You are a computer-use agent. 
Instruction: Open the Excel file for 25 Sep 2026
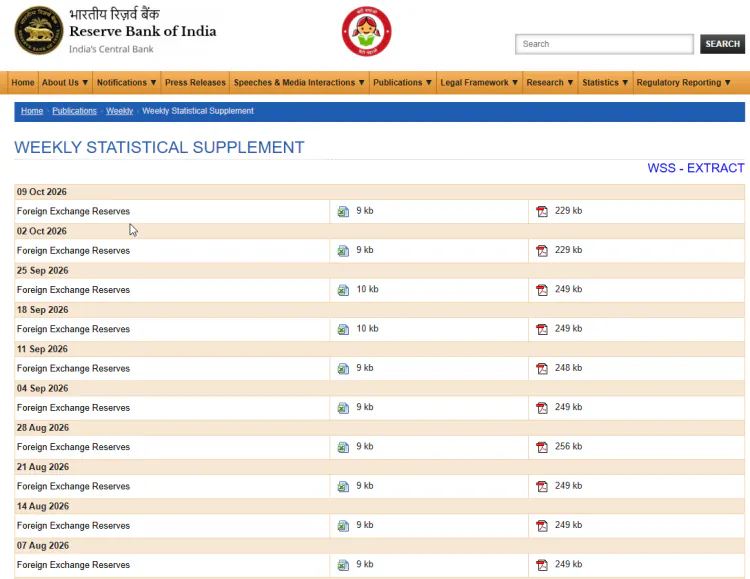click(x=343, y=290)
